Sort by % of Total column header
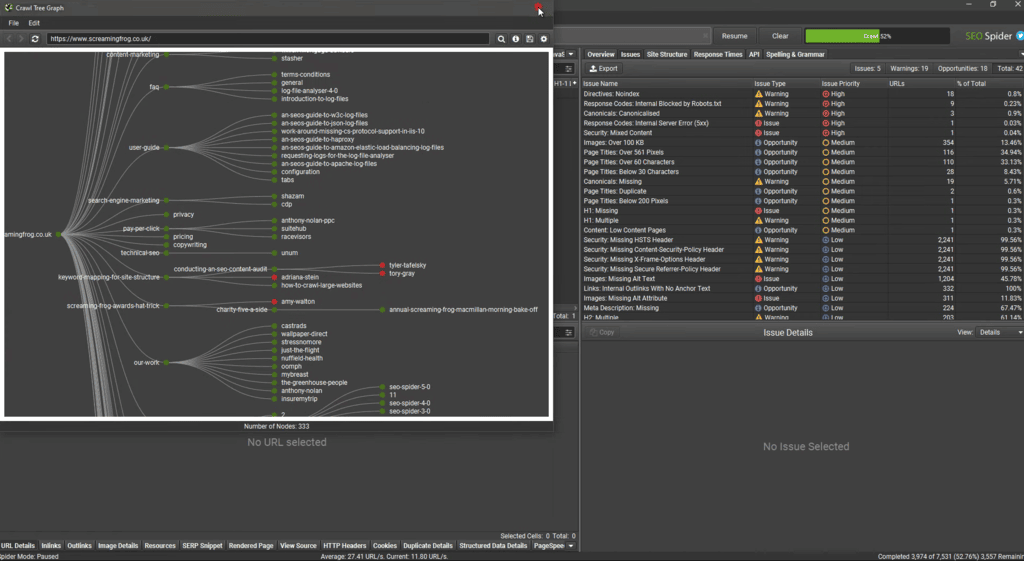 point(988,84)
